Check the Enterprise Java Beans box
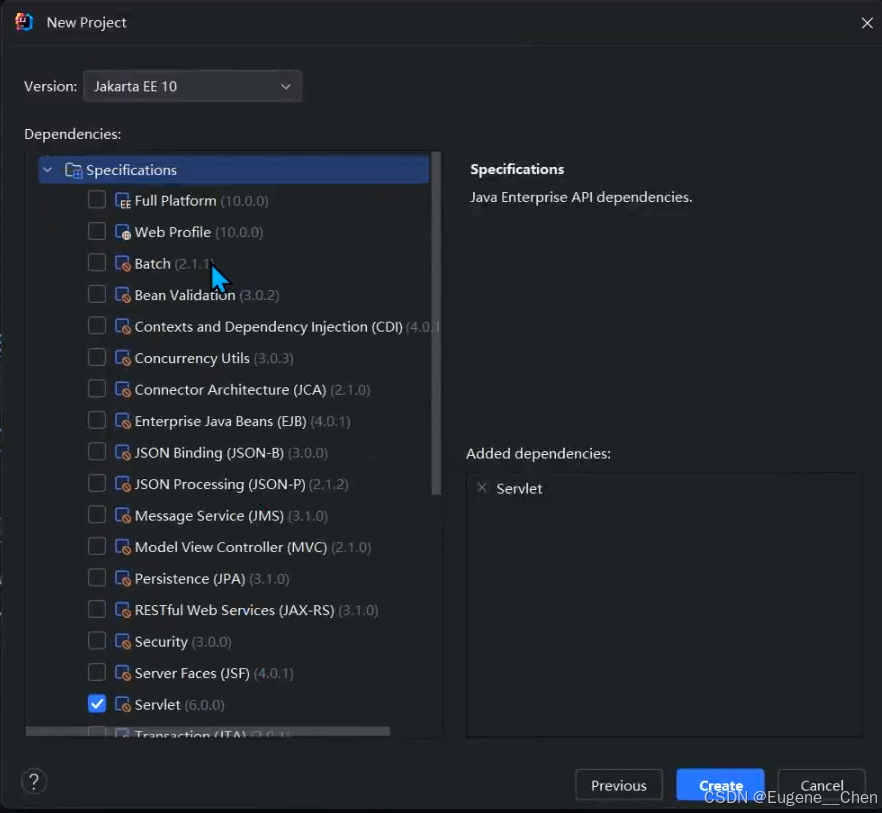 point(97,420)
